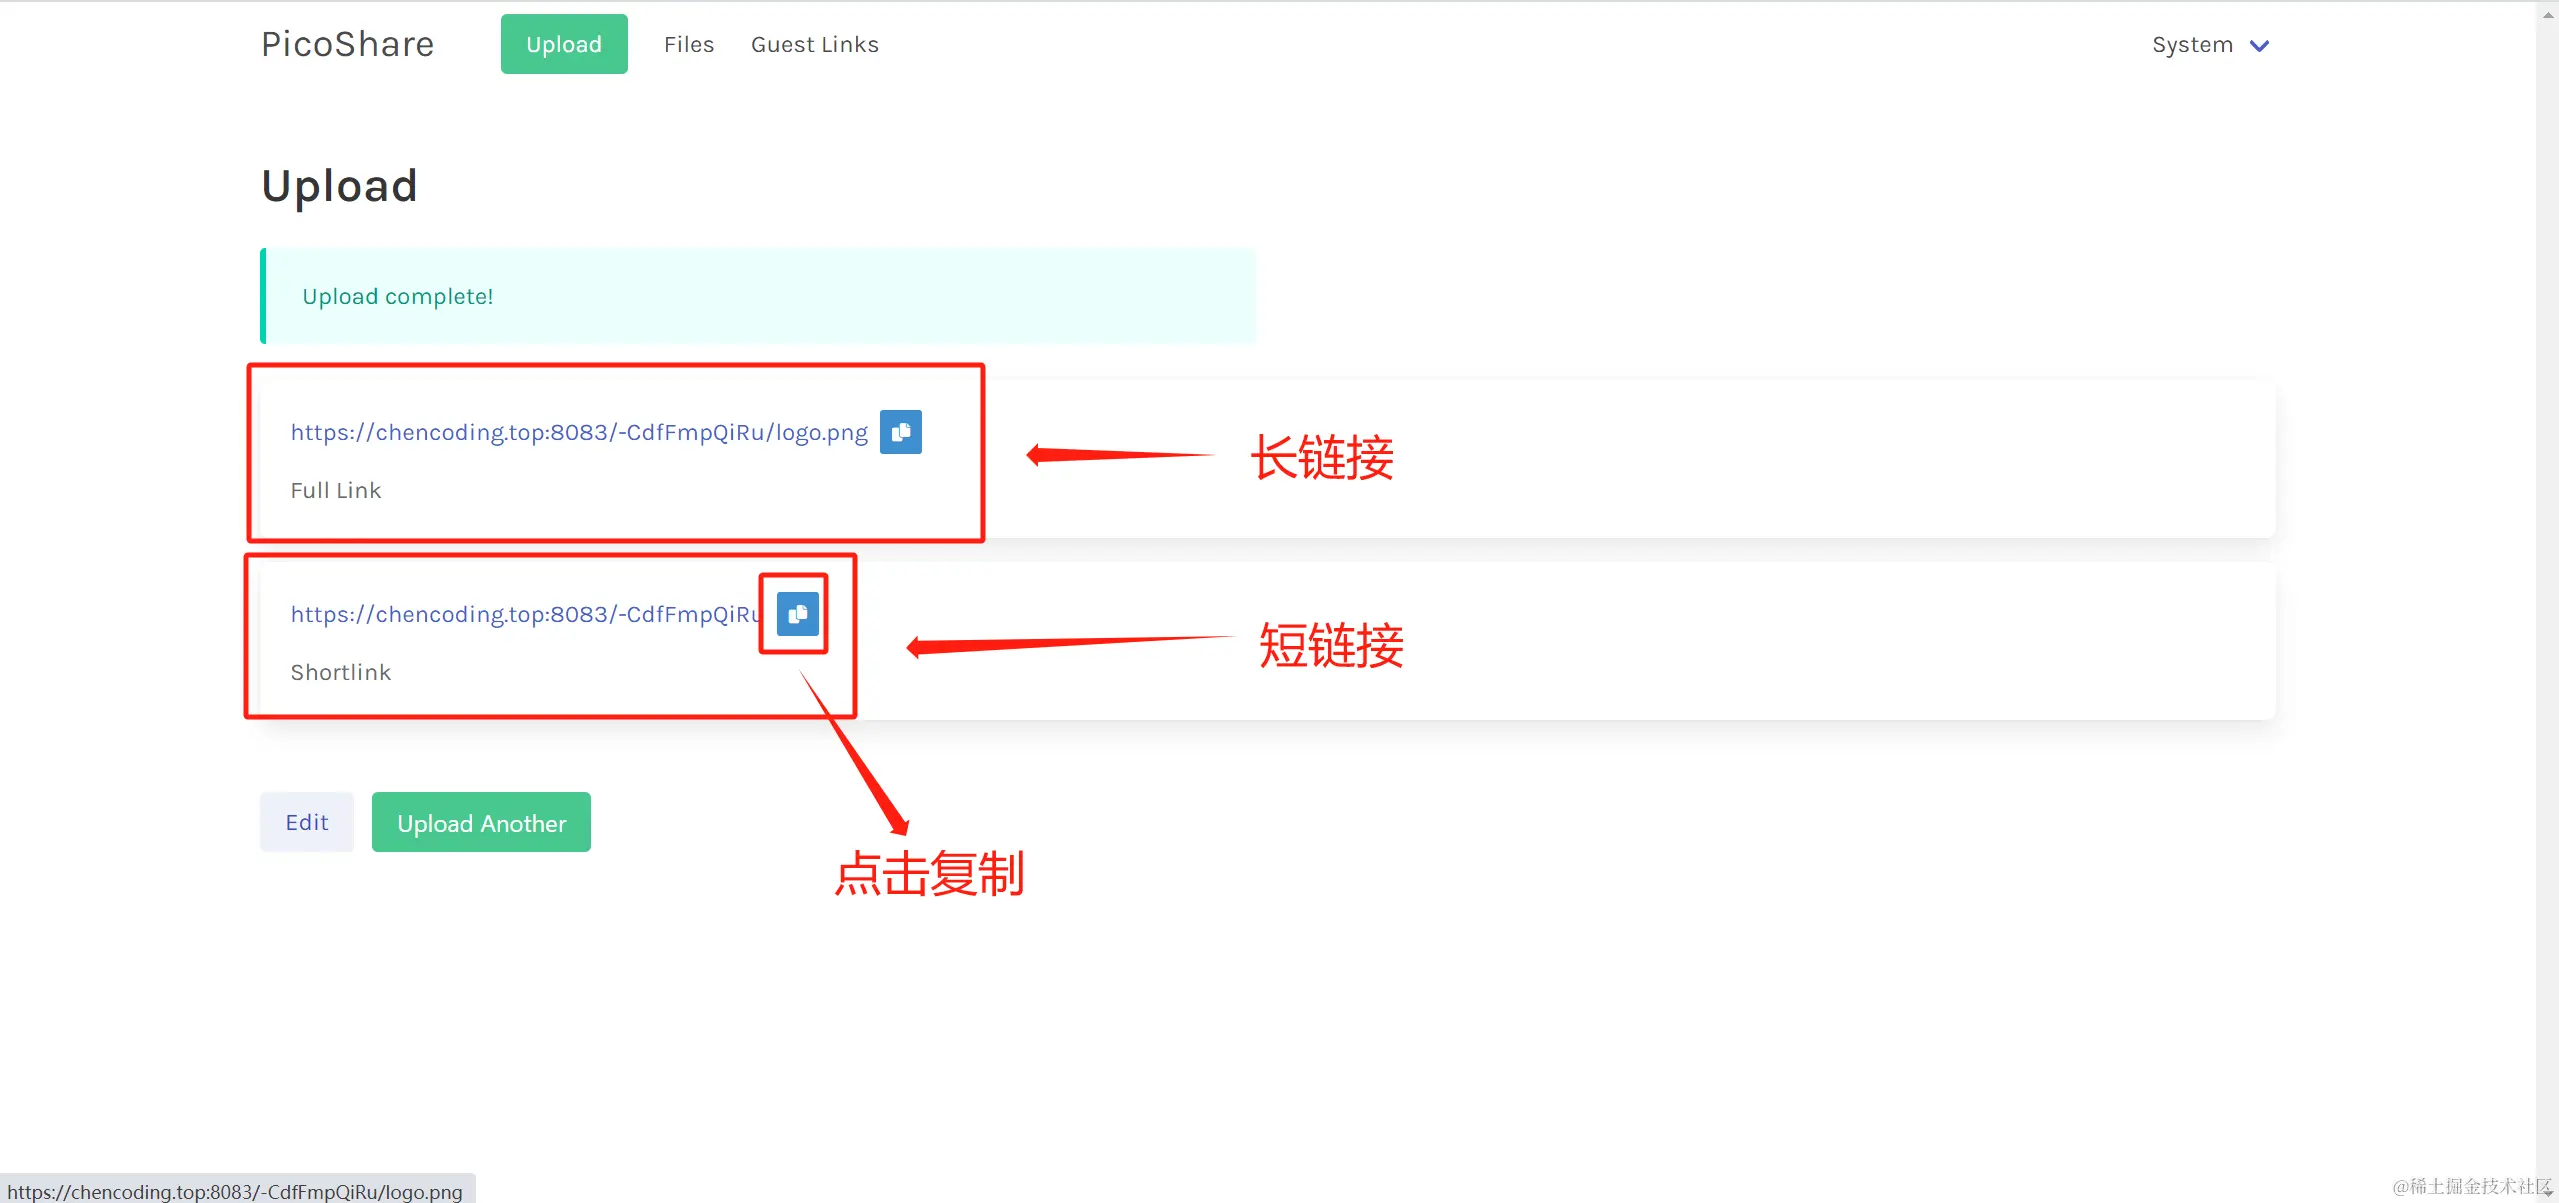Click the scrollbar down arrow
The width and height of the screenshot is (2559, 1203).
[2547, 1191]
